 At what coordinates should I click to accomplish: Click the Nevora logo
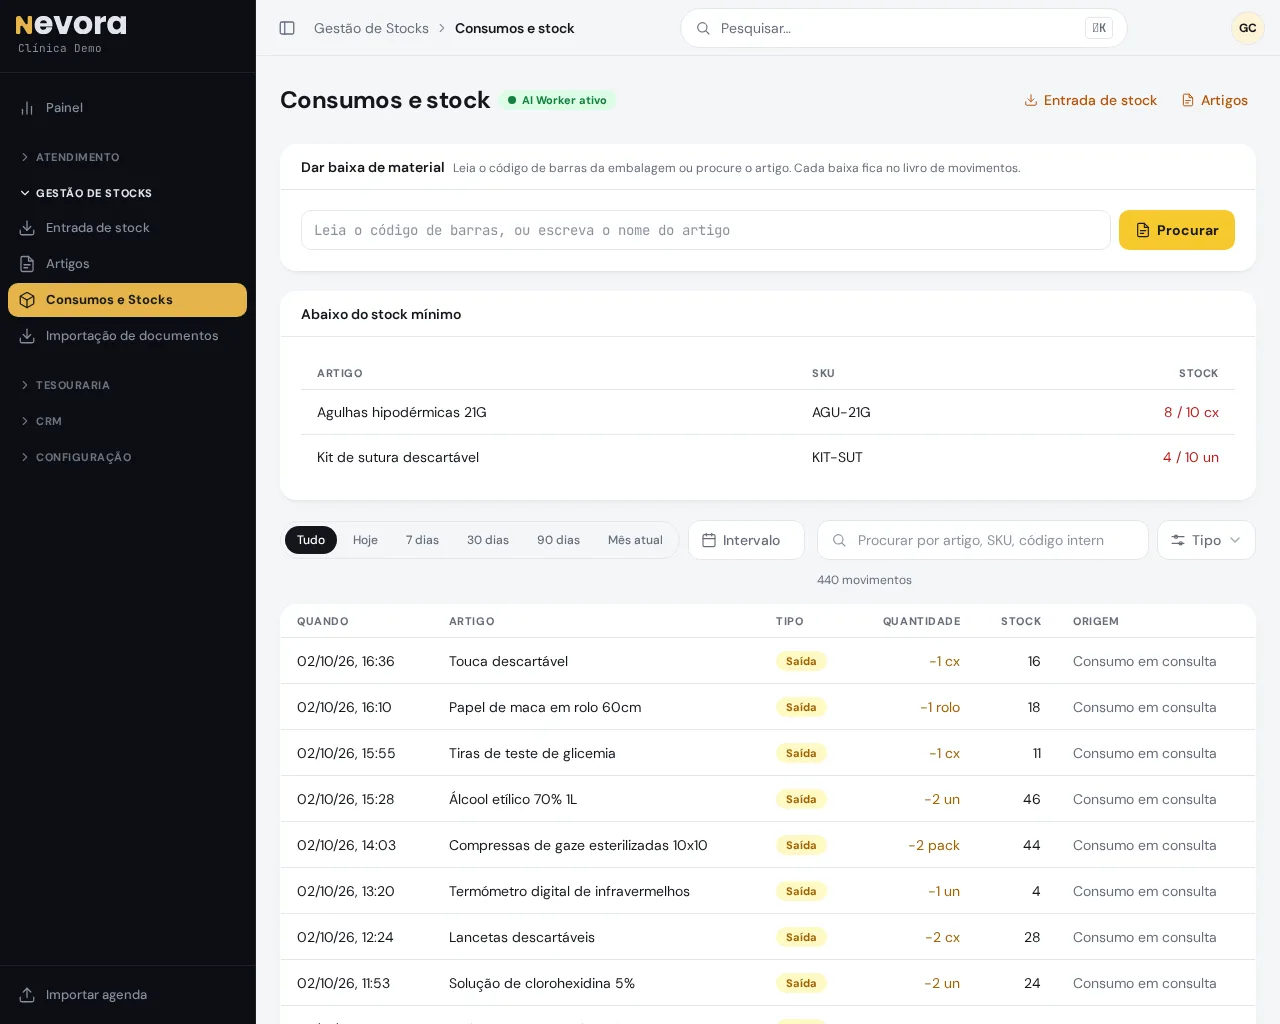tap(71, 25)
